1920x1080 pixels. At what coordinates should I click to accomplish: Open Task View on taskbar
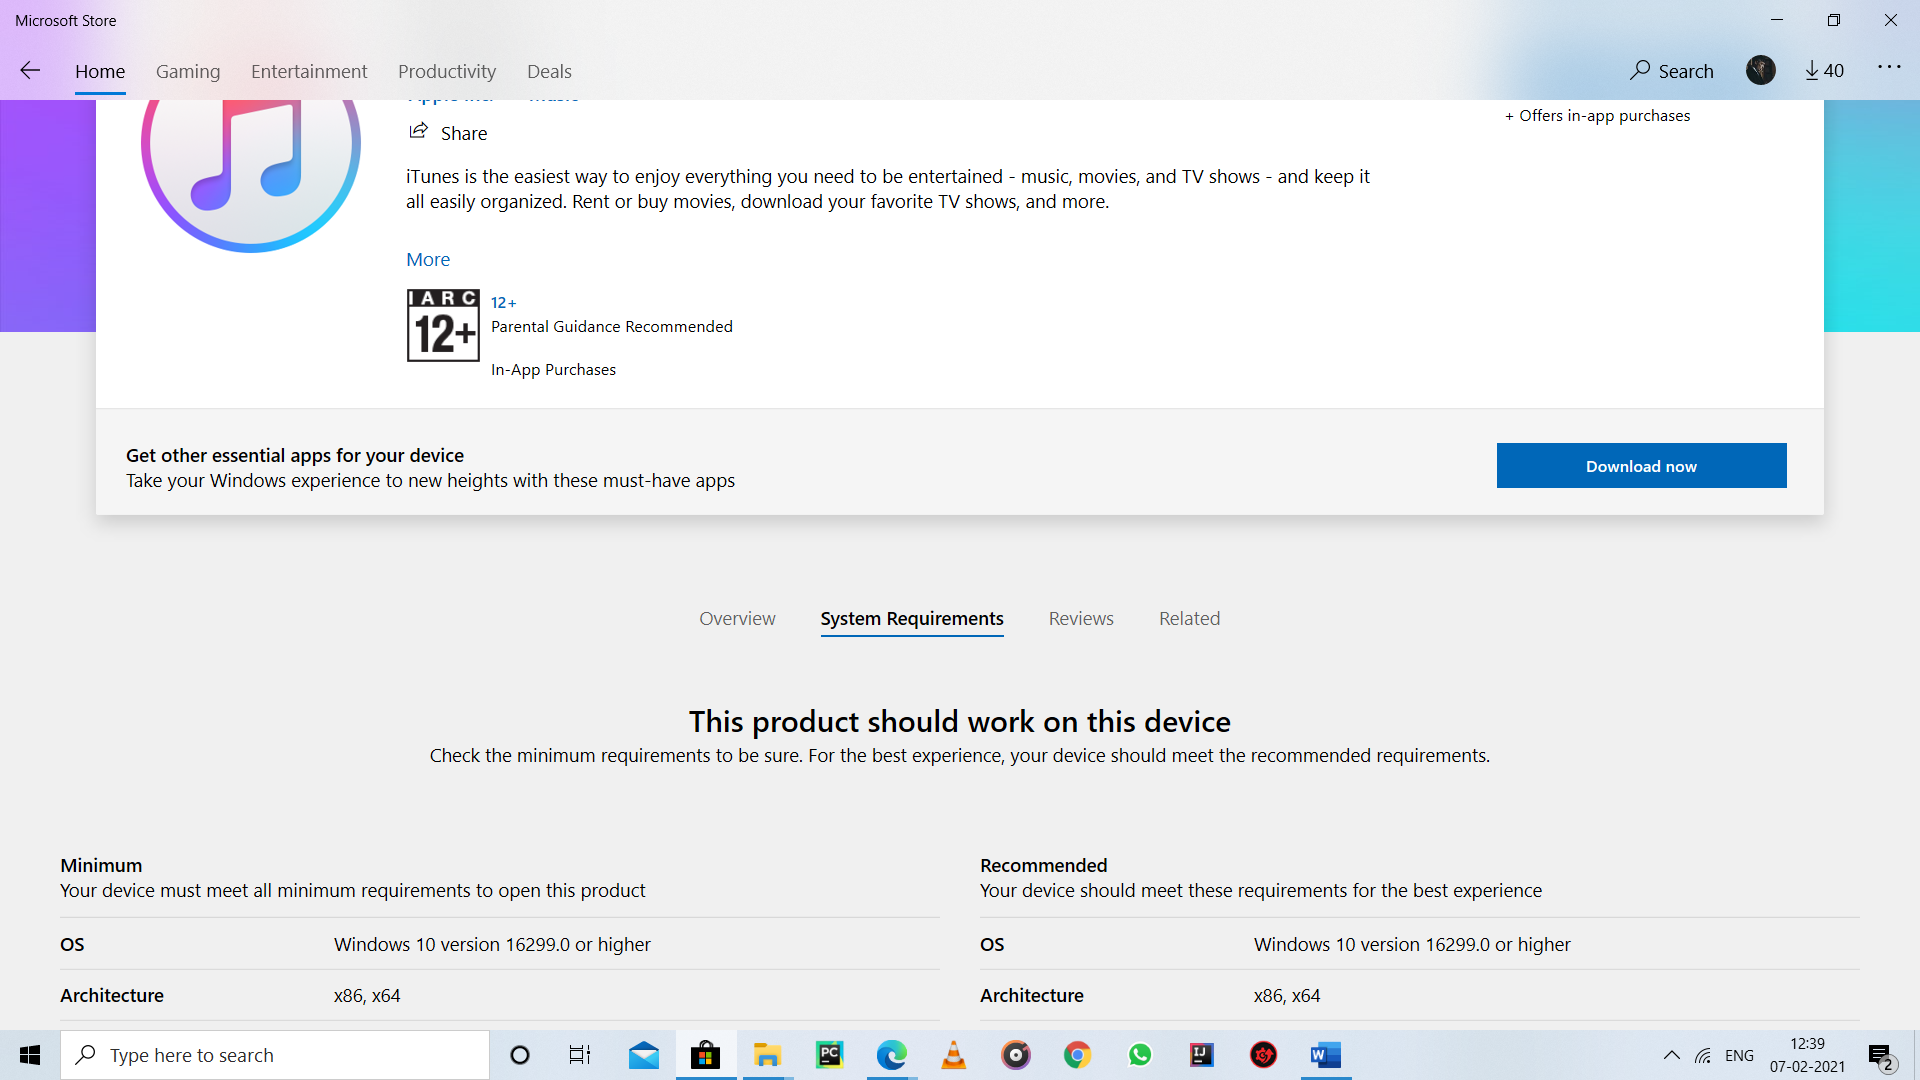click(579, 1055)
